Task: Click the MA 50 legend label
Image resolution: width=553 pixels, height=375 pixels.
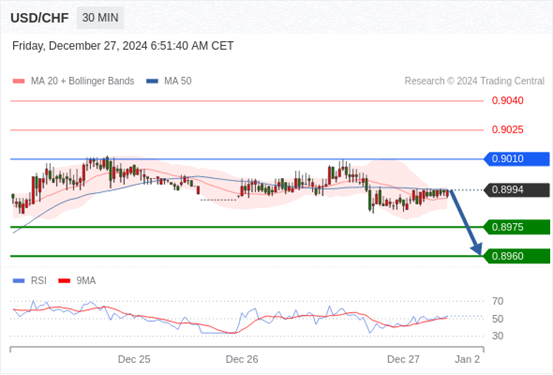Action: click(x=178, y=81)
